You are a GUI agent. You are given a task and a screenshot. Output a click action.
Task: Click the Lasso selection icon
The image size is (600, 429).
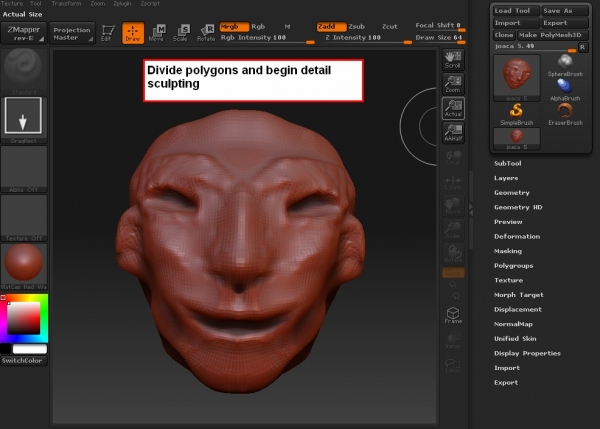pos(453,365)
